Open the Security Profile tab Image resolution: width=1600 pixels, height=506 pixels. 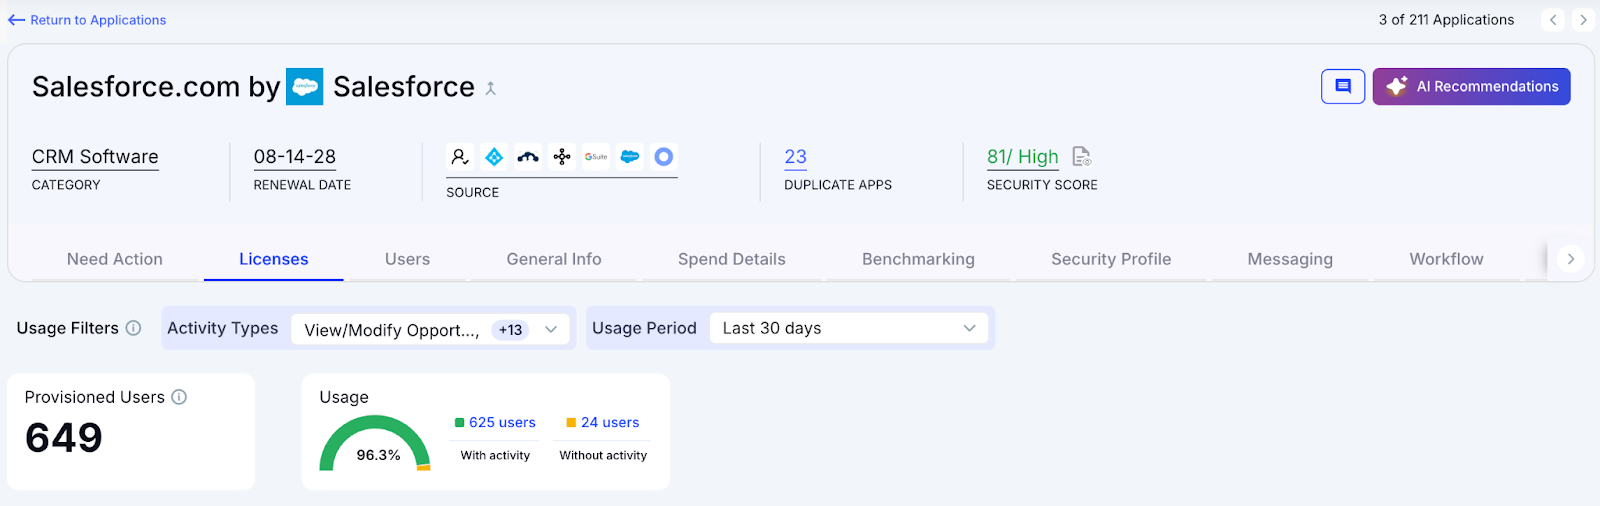pyautogui.click(x=1111, y=259)
